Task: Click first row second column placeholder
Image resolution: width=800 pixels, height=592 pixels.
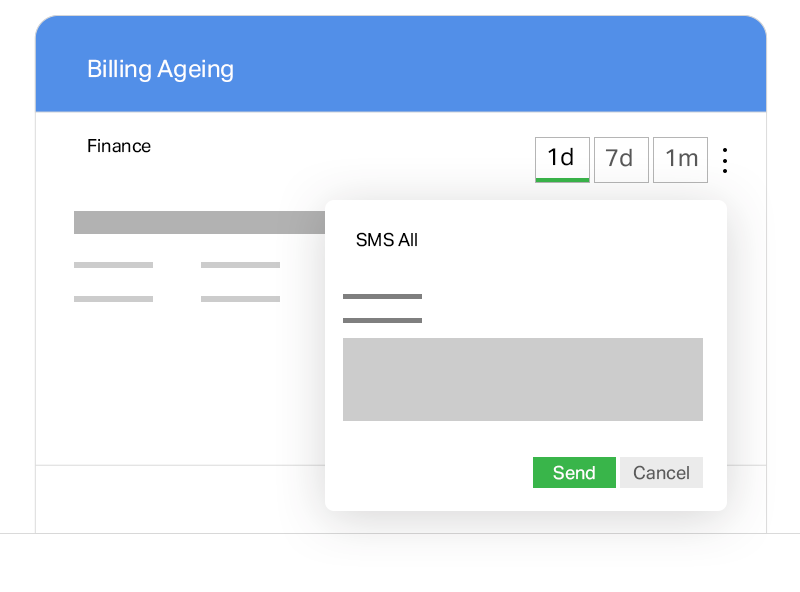Action: click(x=240, y=265)
